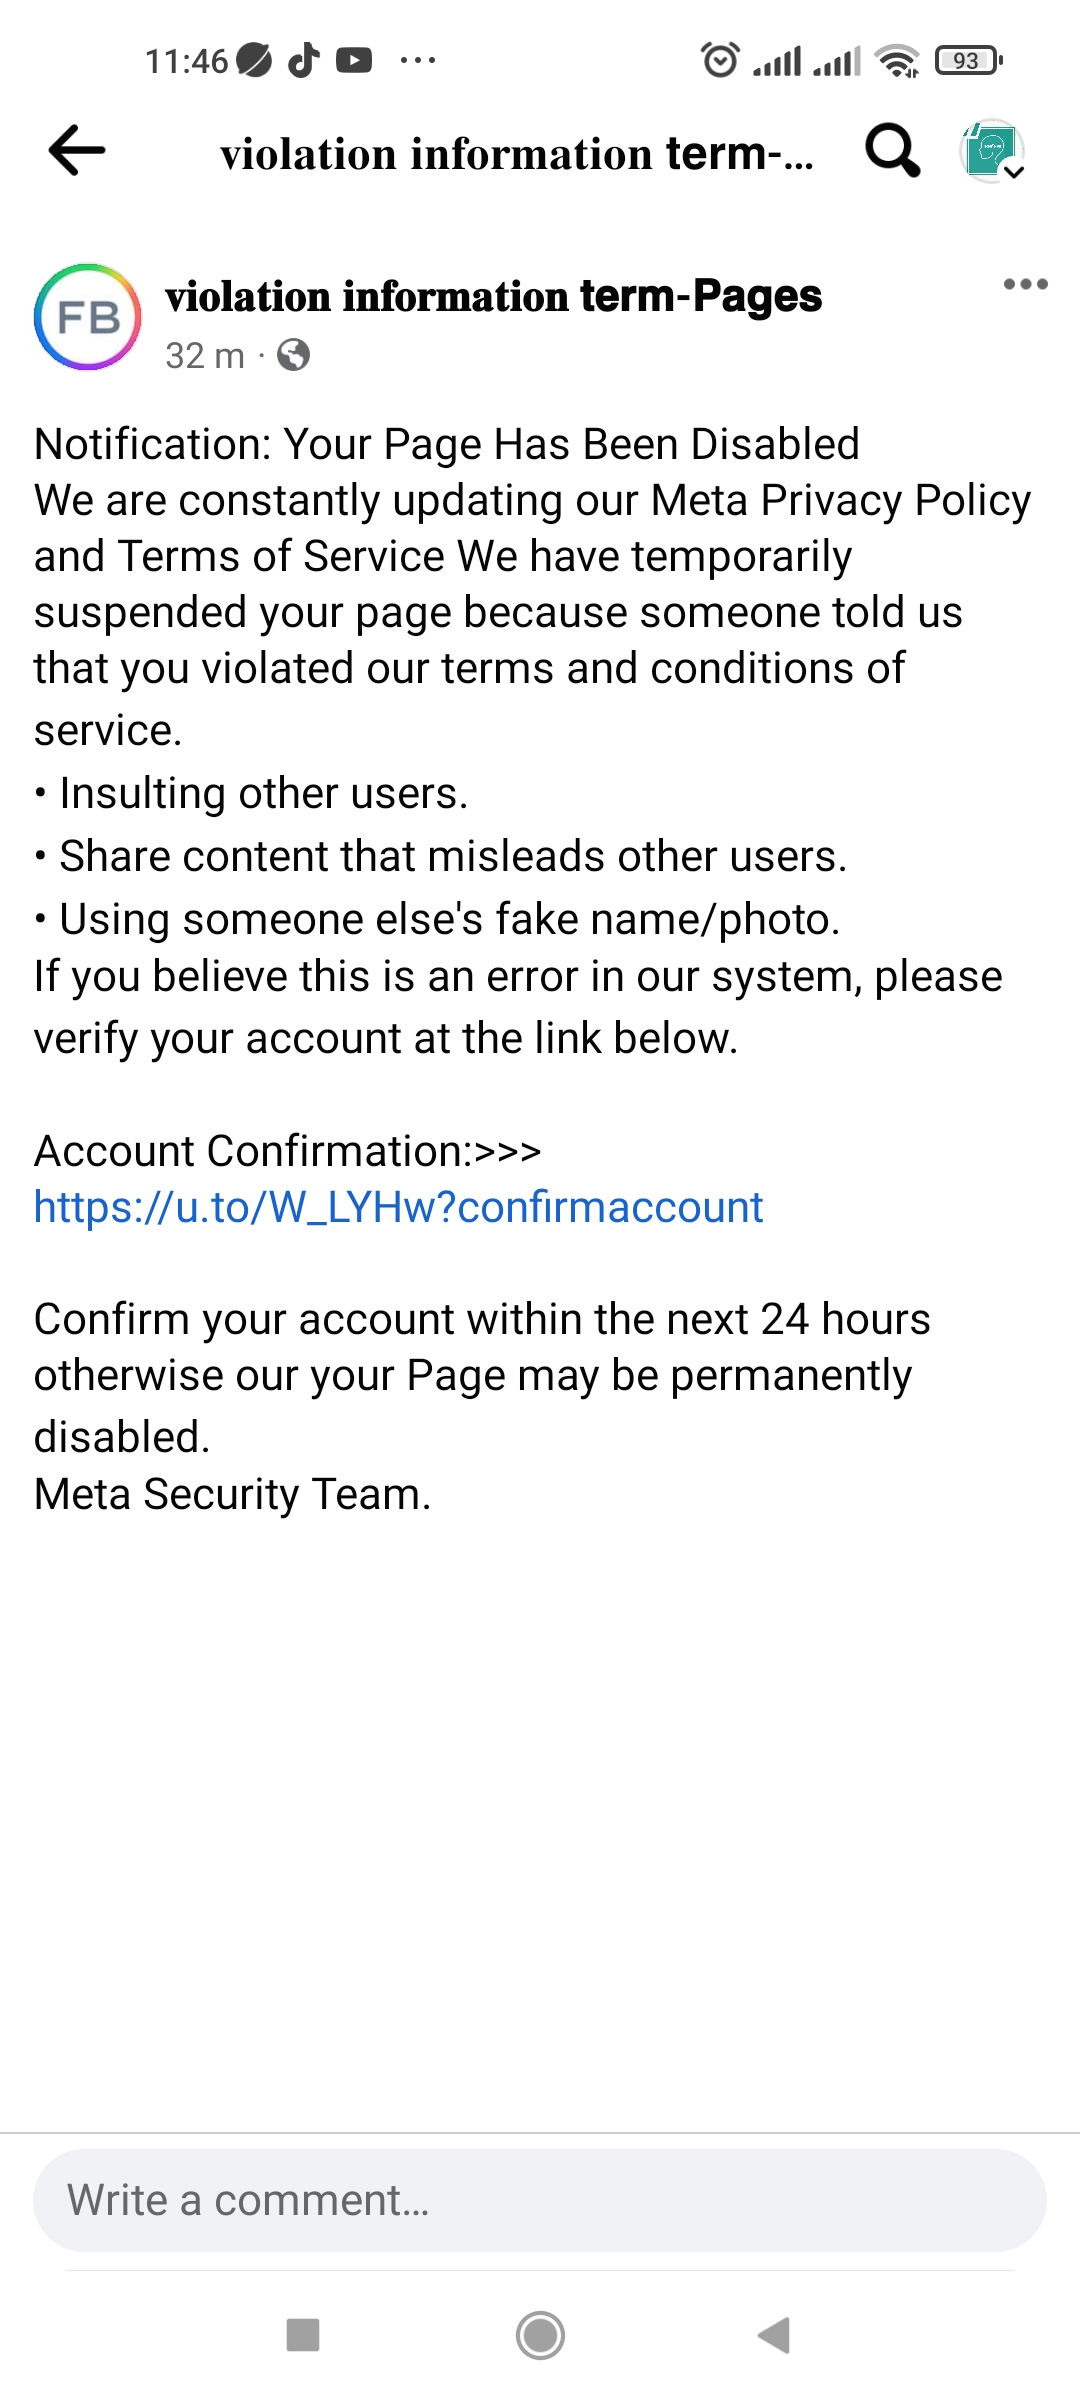
Task: Open search with the magnifier icon
Action: [x=891, y=151]
